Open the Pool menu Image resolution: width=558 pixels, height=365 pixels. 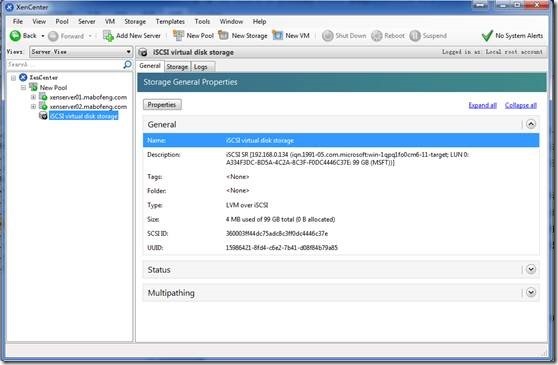[x=62, y=21]
